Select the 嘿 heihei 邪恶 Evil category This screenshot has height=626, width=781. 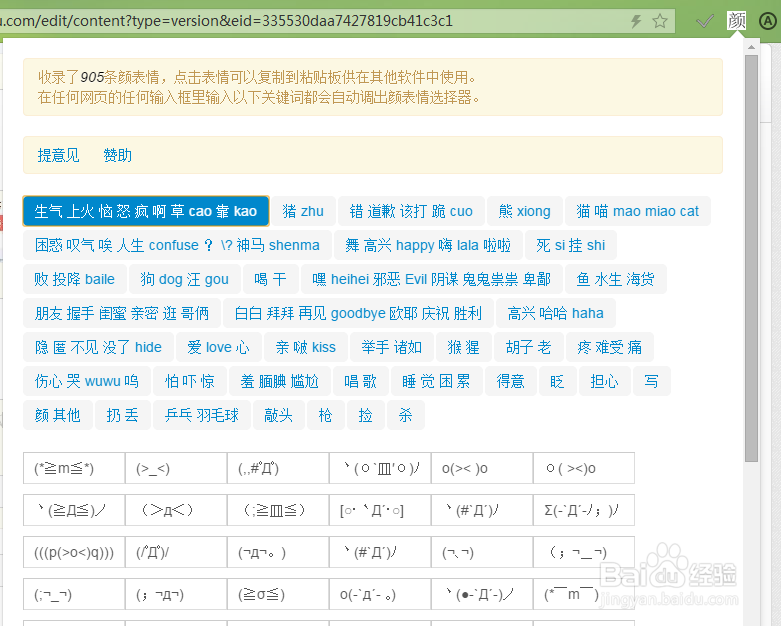pos(431,279)
